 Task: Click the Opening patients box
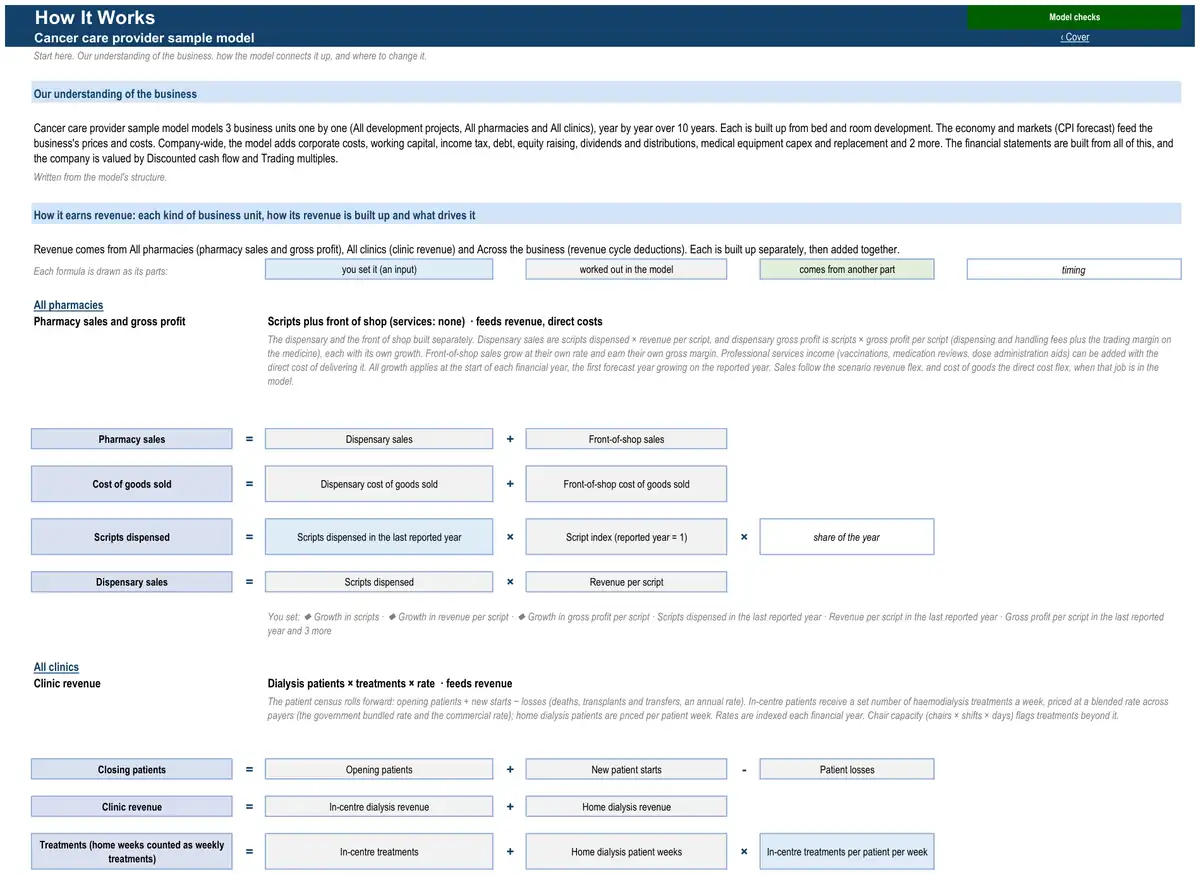[x=379, y=770]
